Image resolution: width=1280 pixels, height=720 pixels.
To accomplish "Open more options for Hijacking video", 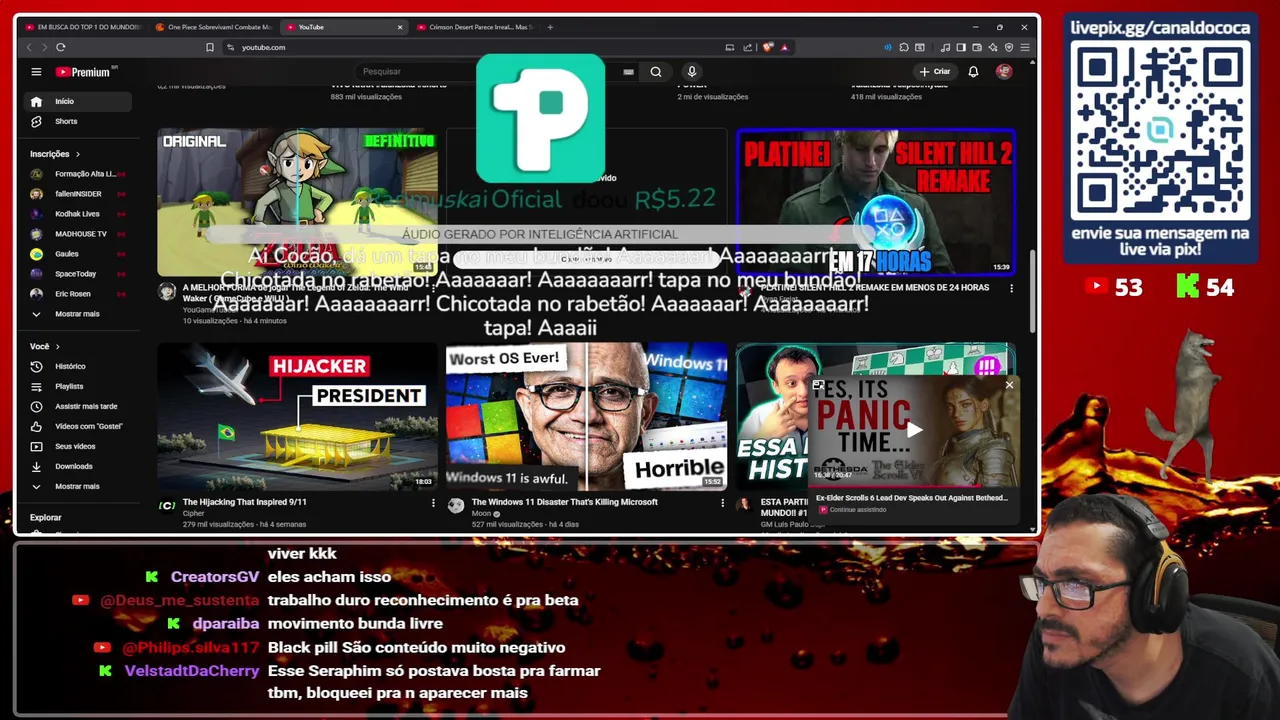I will [x=433, y=503].
